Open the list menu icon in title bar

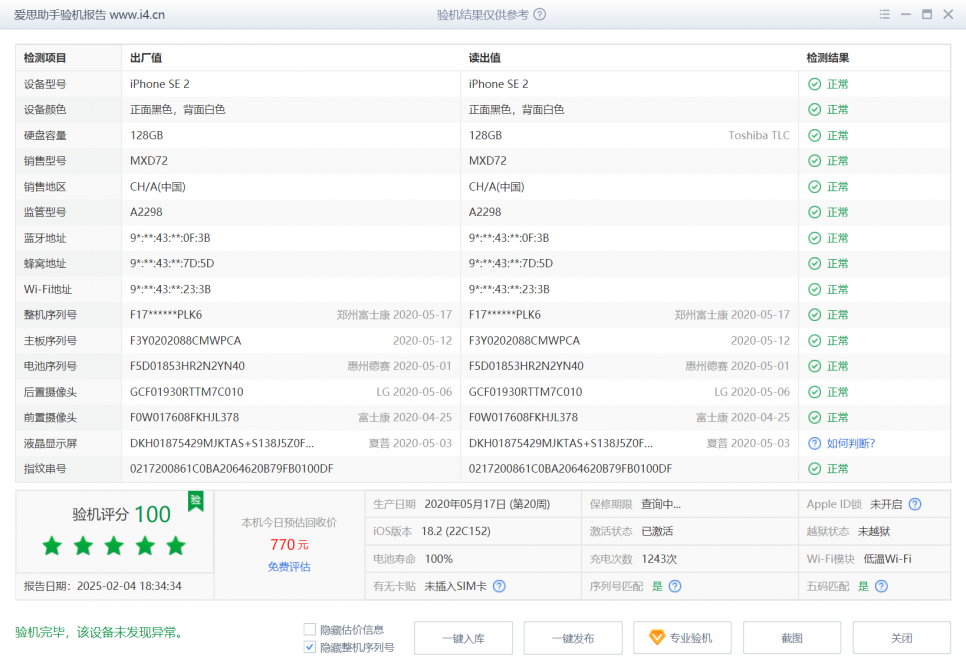tap(884, 15)
